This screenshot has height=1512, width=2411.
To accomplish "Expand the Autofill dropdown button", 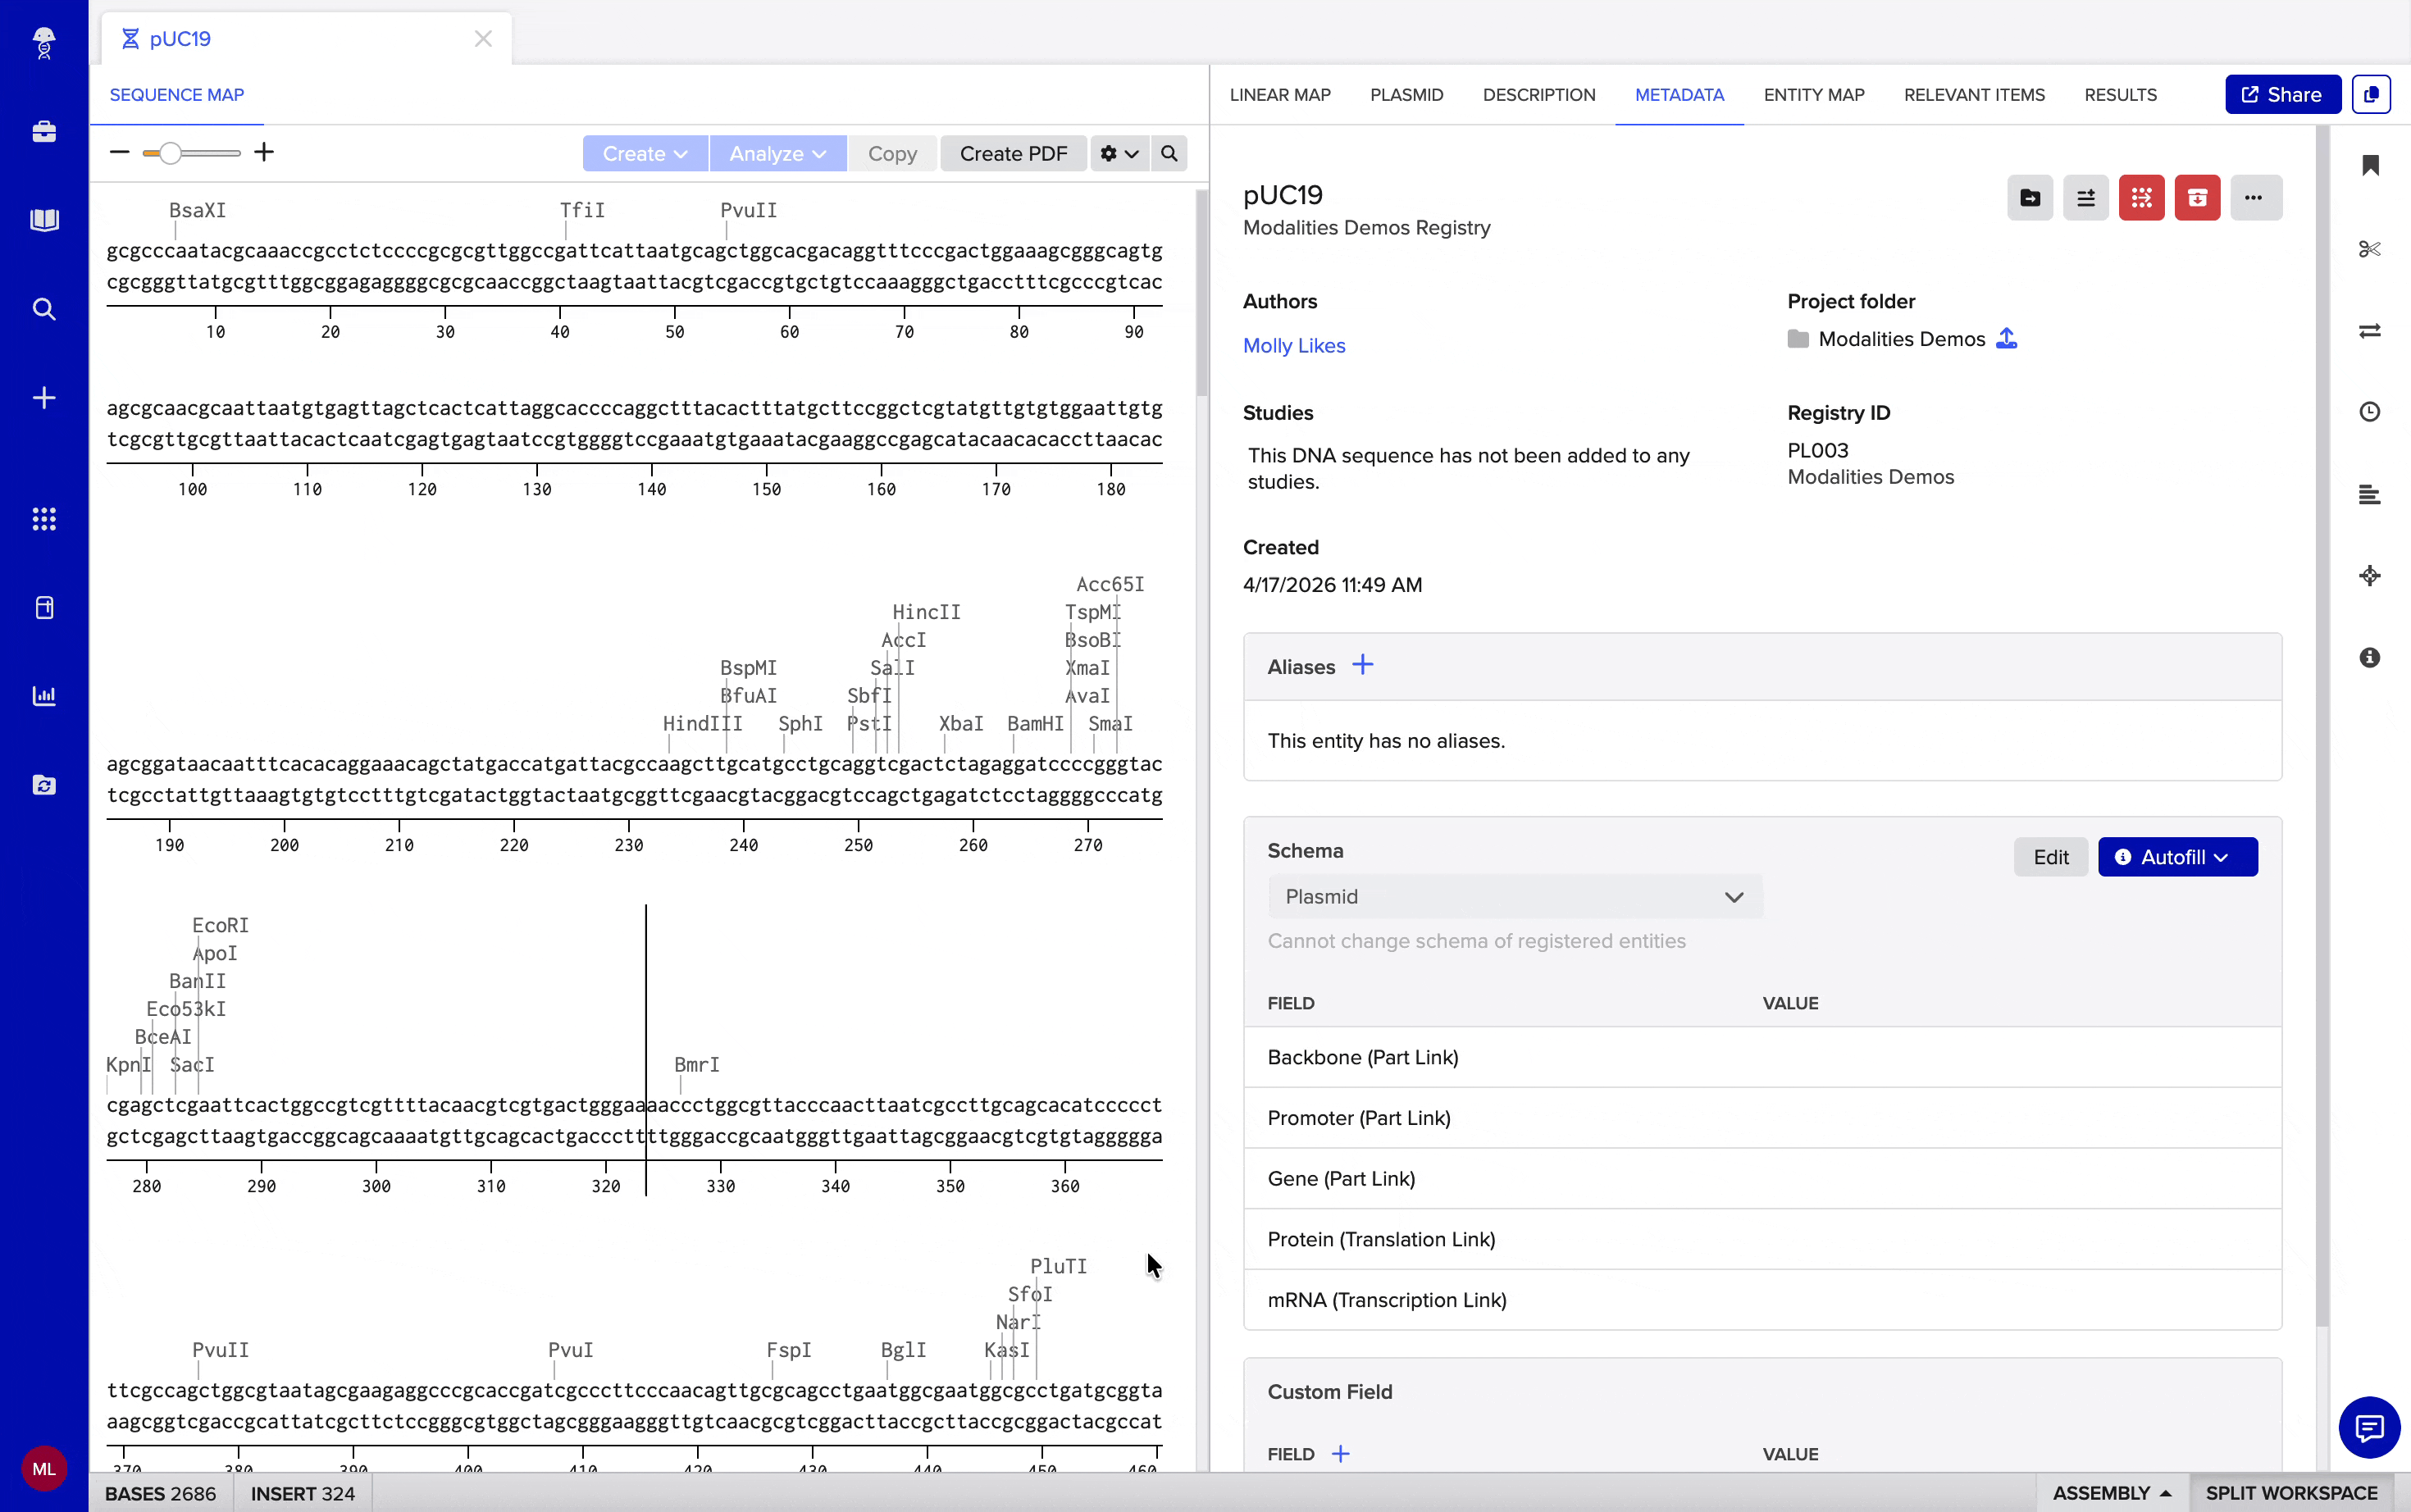I will (x=2177, y=857).
